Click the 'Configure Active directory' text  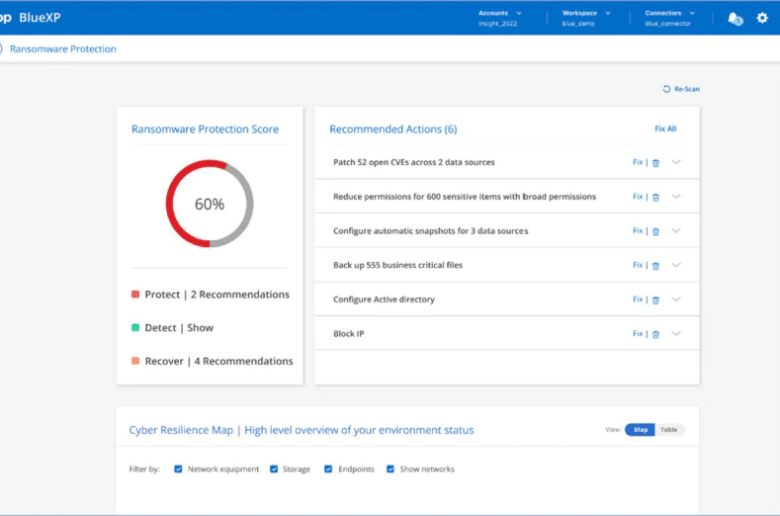(x=384, y=300)
